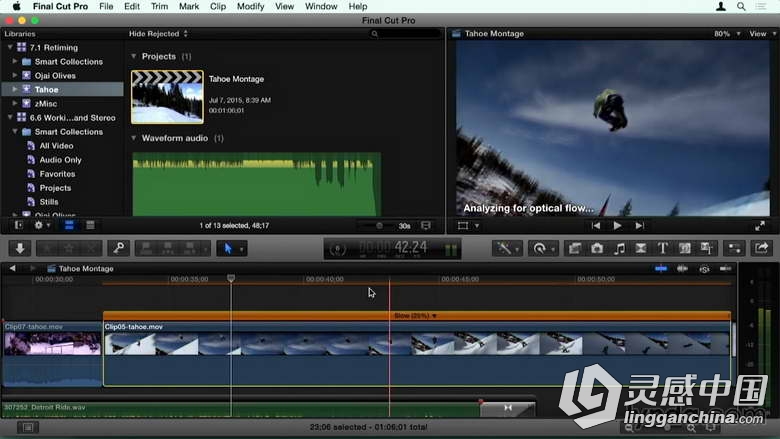Toggle Solo in the timeline
The height and width of the screenshot is (439, 780).
coord(704,269)
